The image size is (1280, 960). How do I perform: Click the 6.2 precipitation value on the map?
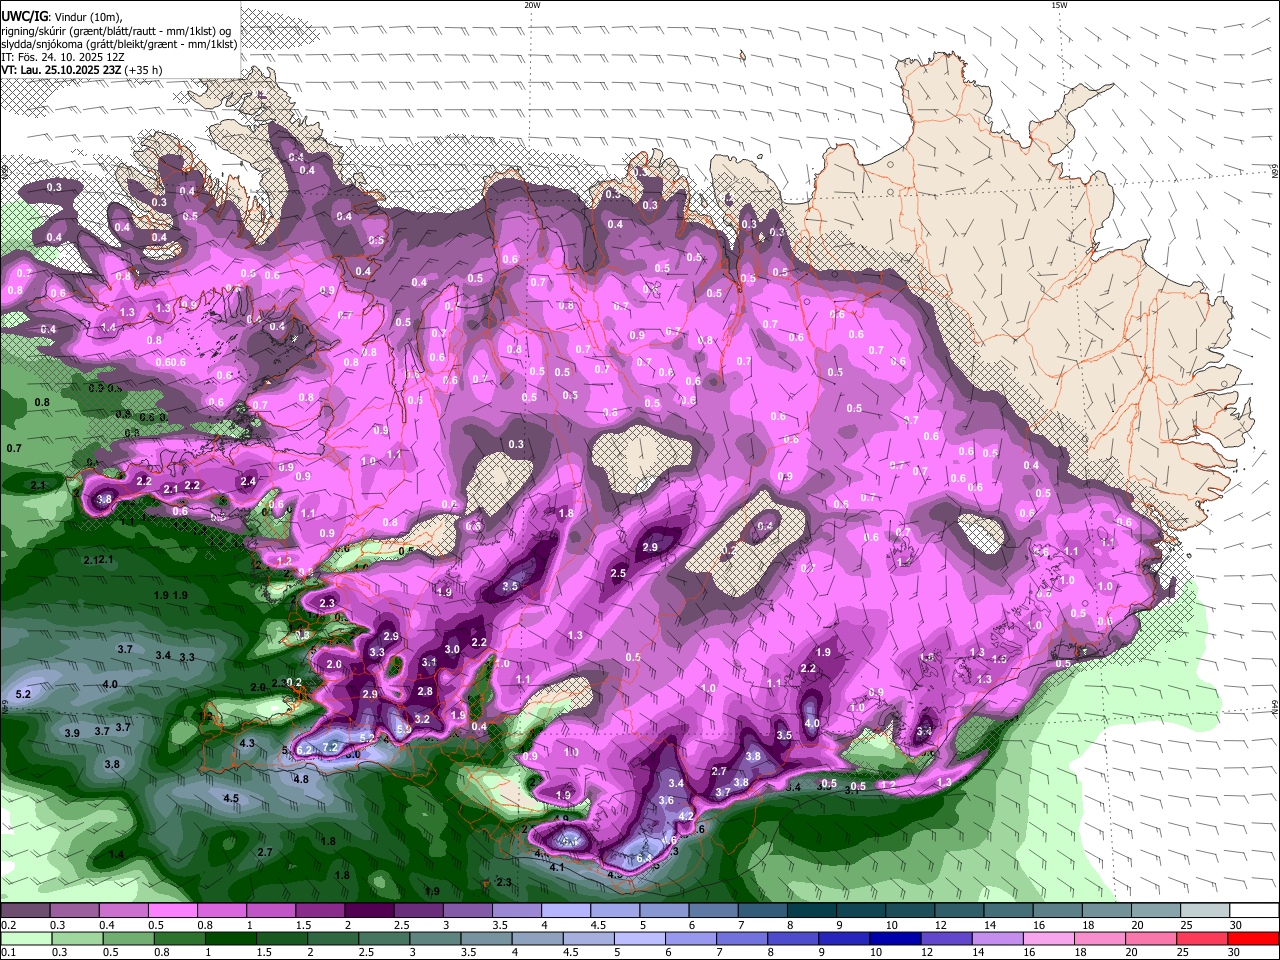click(305, 750)
